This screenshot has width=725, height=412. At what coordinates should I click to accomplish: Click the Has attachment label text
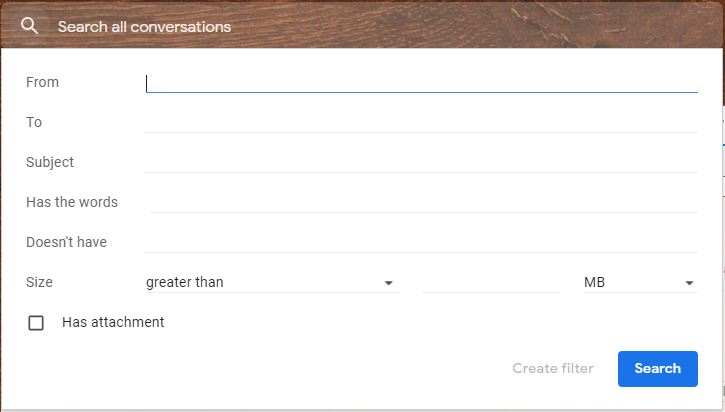coord(113,322)
